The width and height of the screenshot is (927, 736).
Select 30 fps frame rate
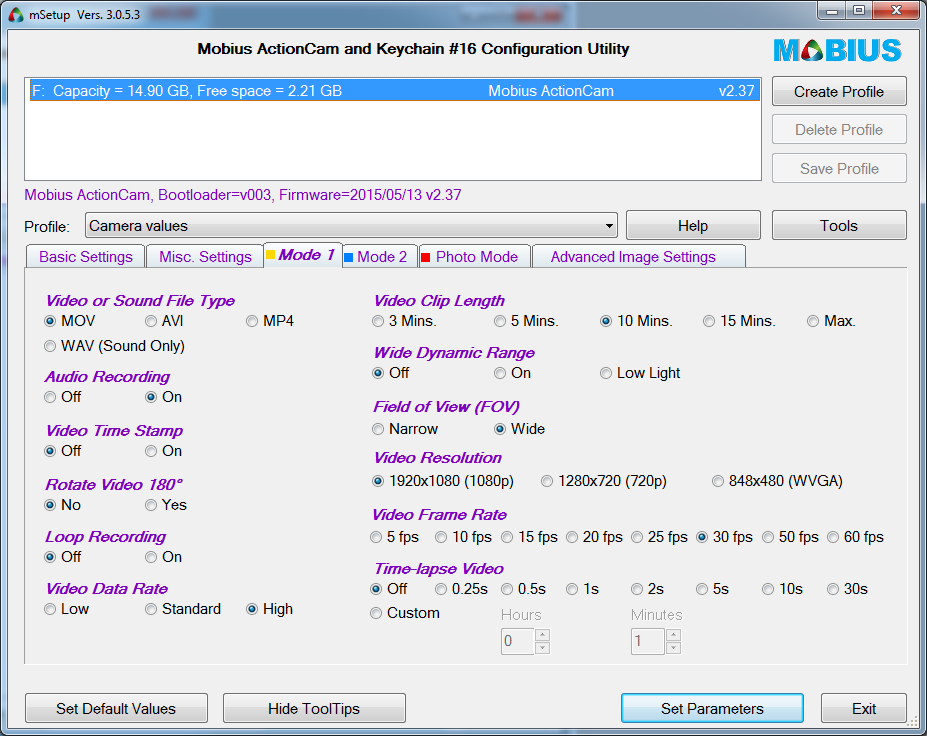725,537
